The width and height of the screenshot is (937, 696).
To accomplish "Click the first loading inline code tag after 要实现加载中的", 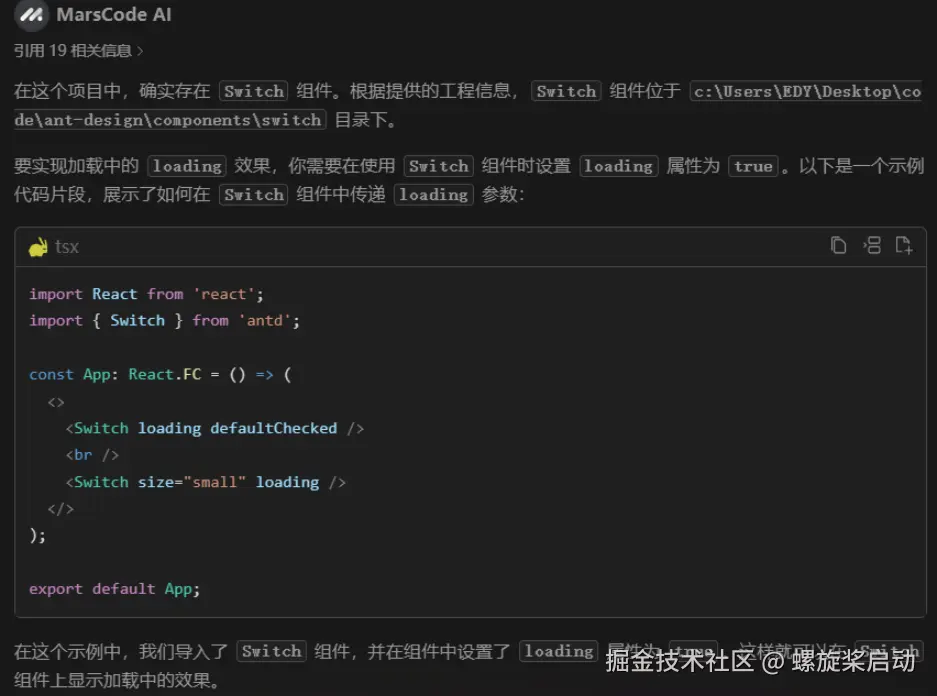I will point(187,165).
